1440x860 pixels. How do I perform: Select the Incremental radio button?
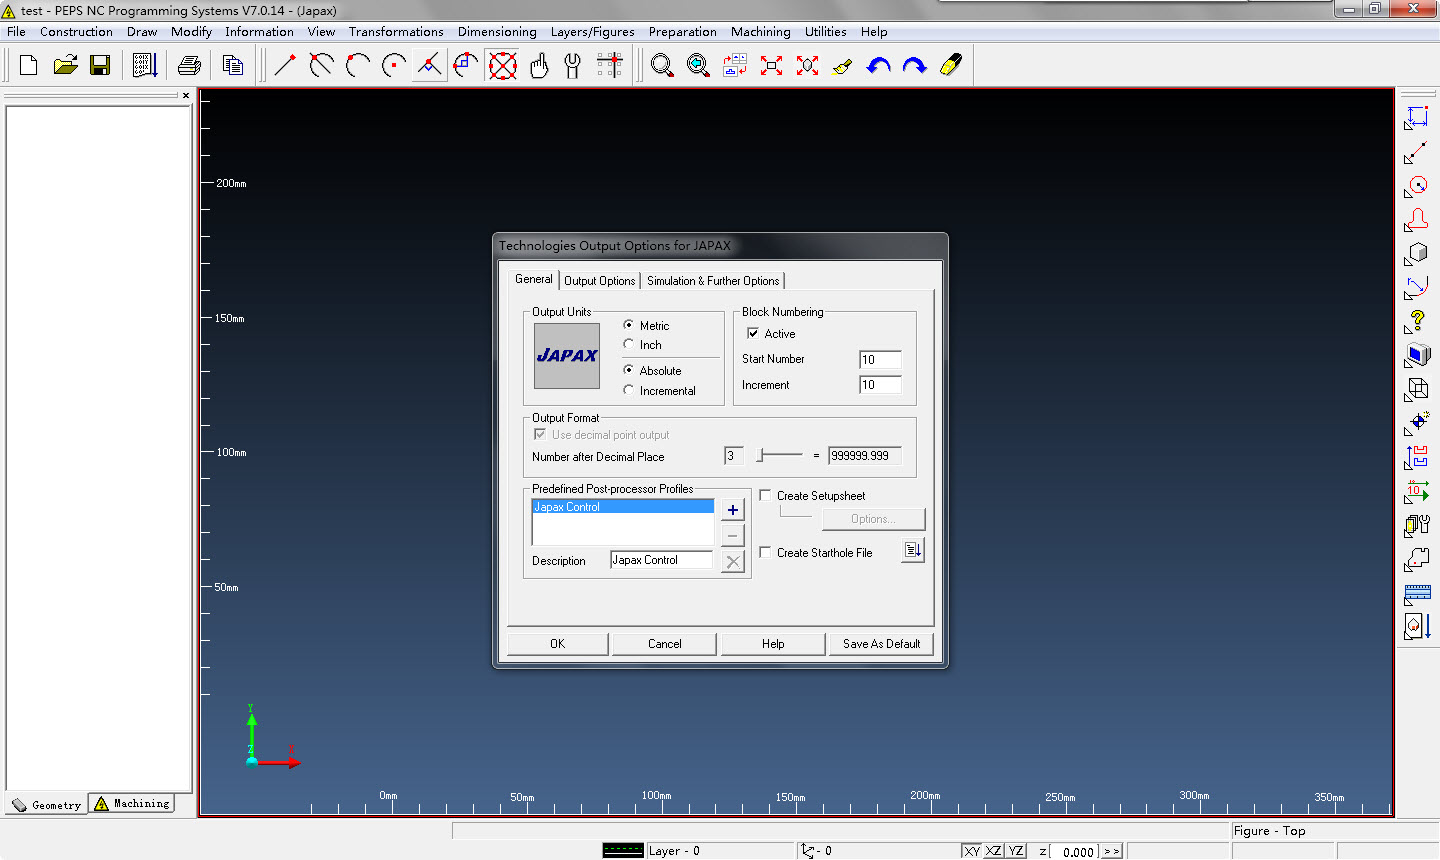629,390
